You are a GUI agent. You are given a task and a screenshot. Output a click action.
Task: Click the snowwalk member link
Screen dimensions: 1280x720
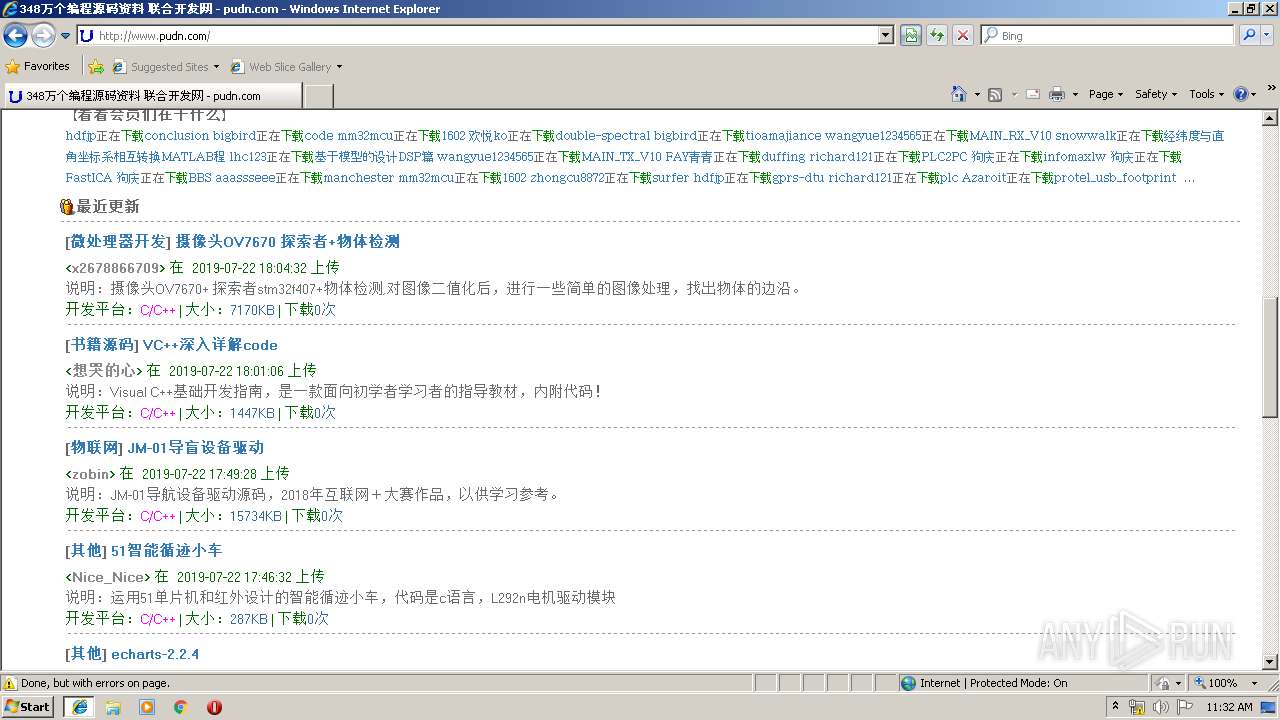[x=1085, y=136]
